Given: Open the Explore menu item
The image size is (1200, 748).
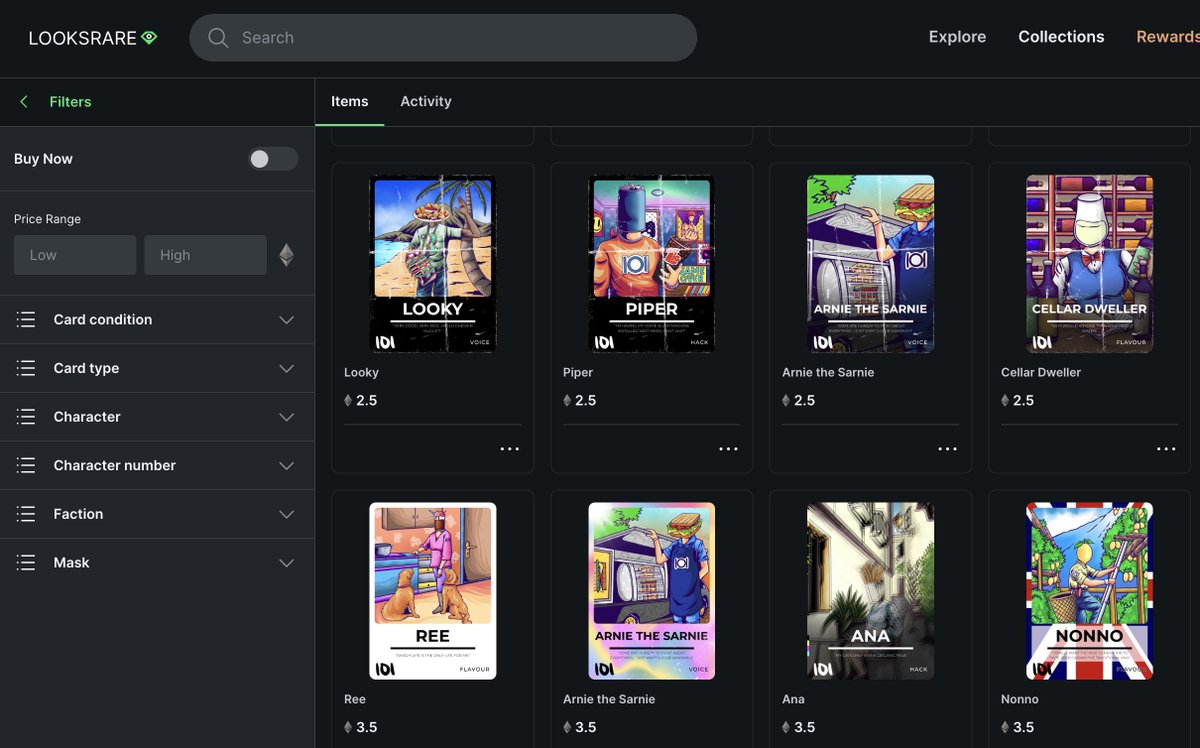Looking at the screenshot, I should (x=957, y=37).
